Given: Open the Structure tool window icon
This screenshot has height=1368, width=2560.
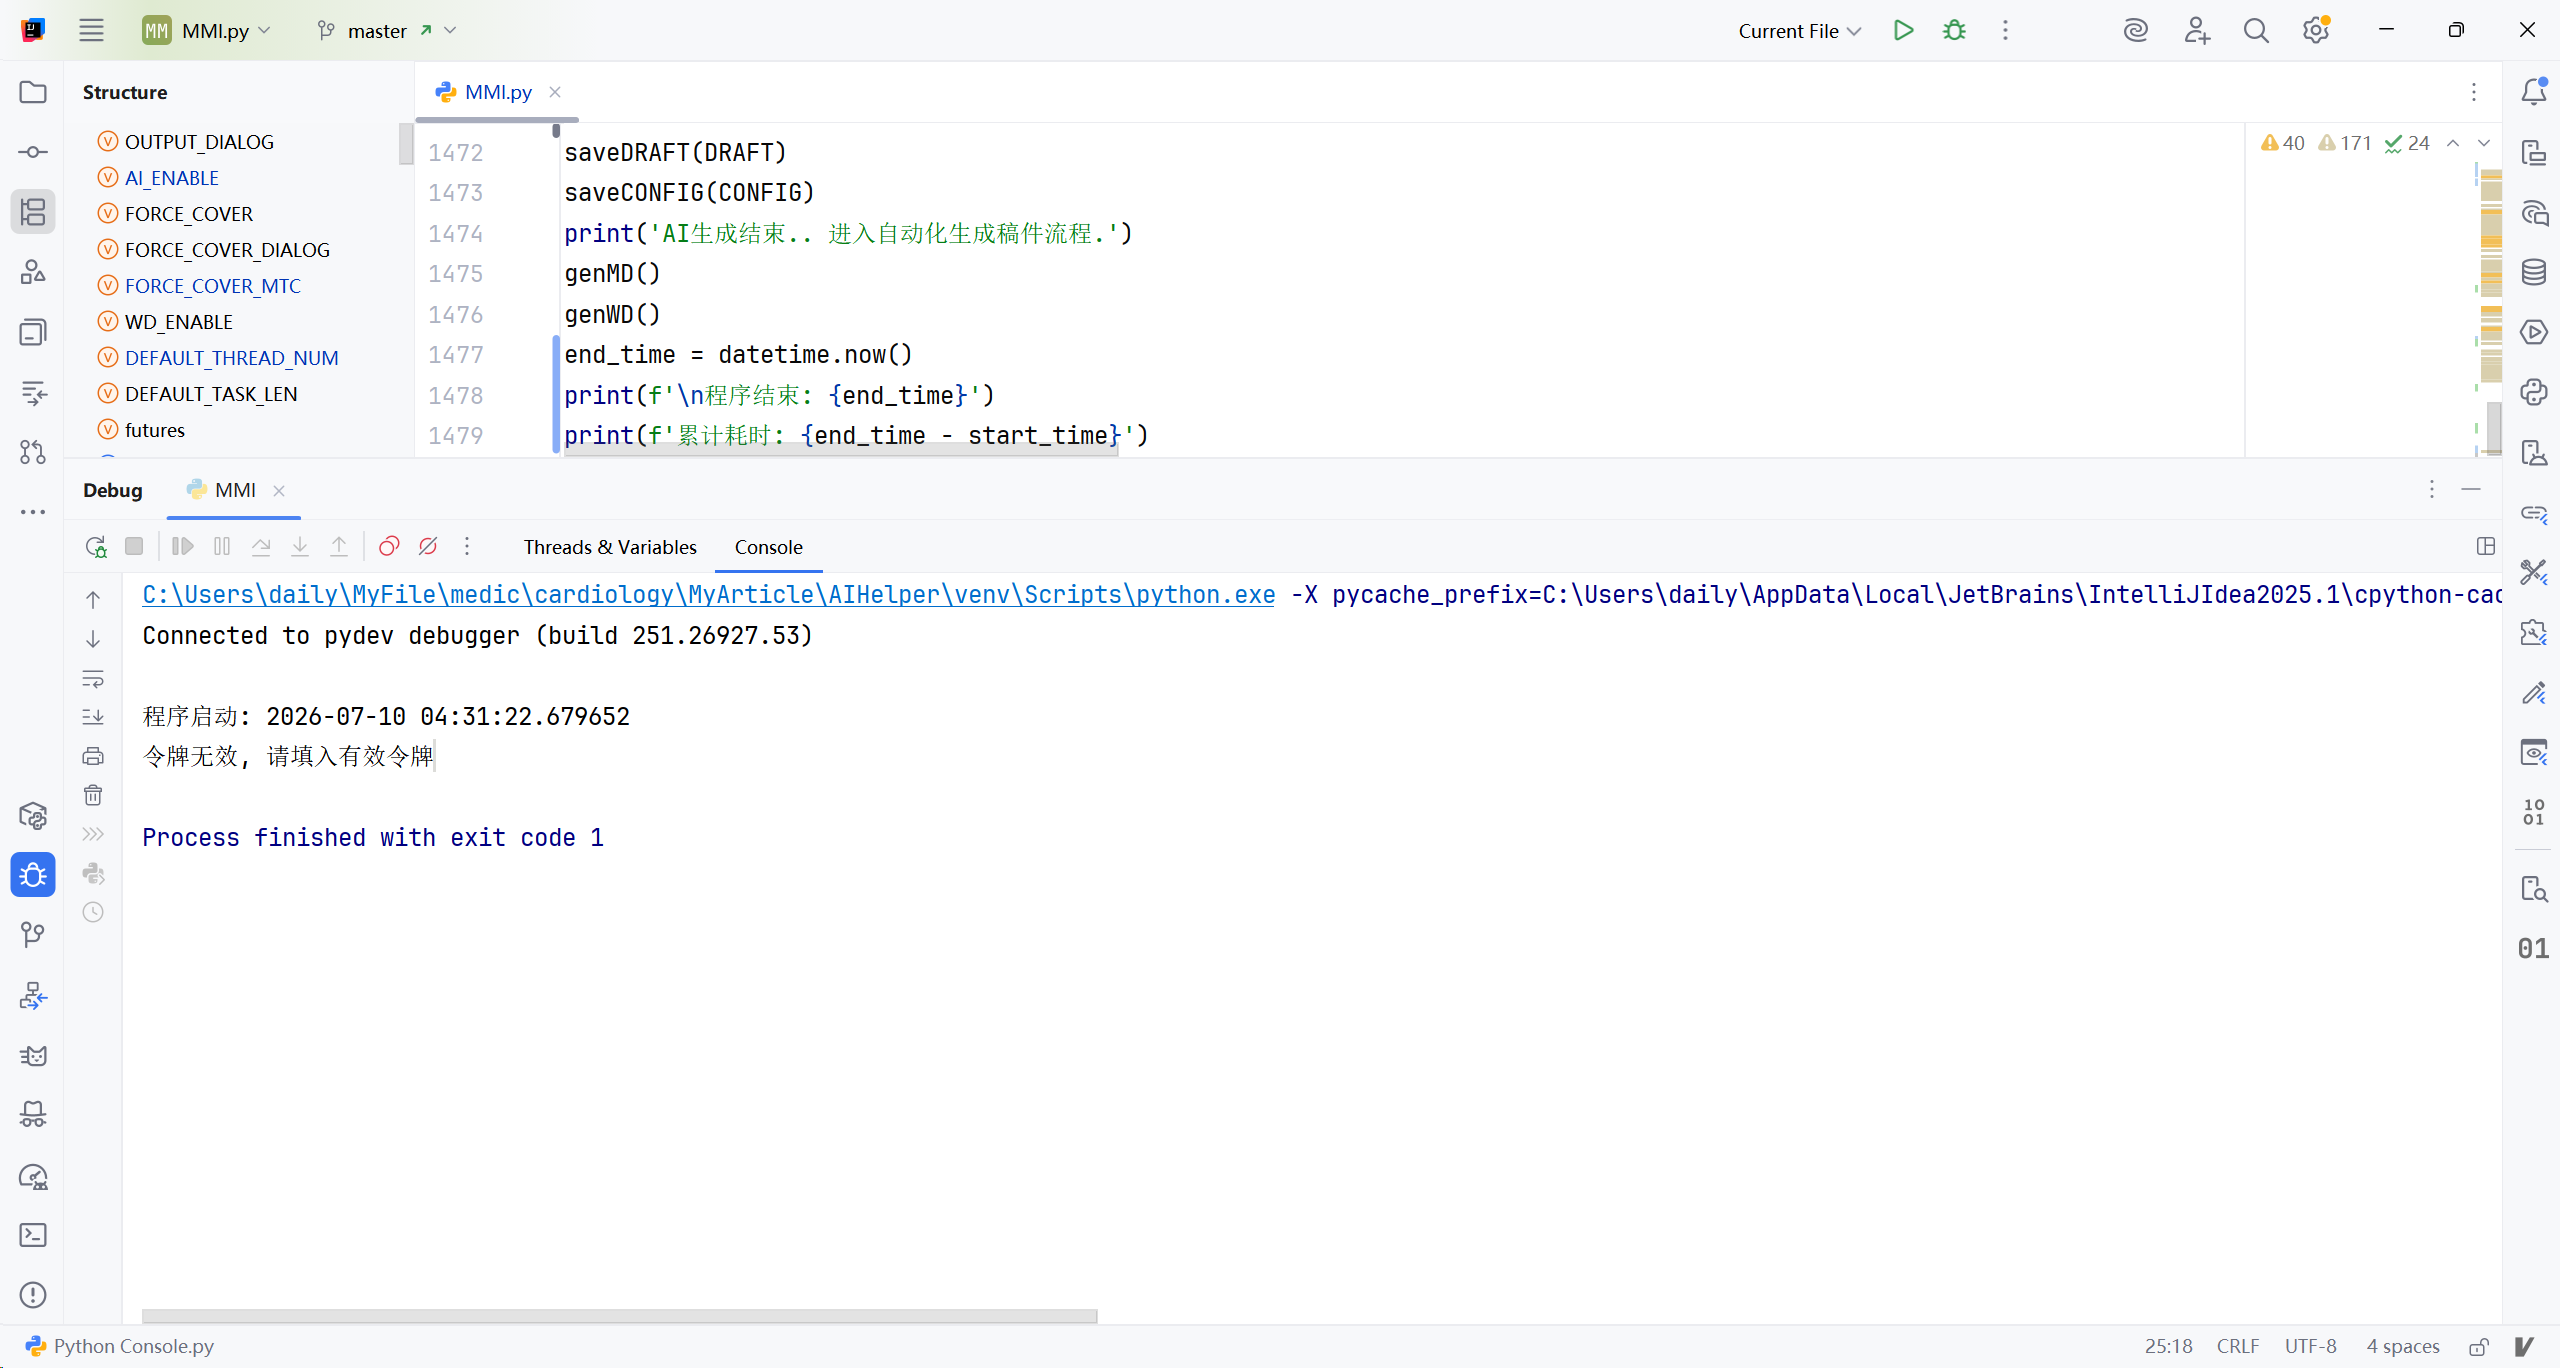Looking at the screenshot, I should [33, 212].
